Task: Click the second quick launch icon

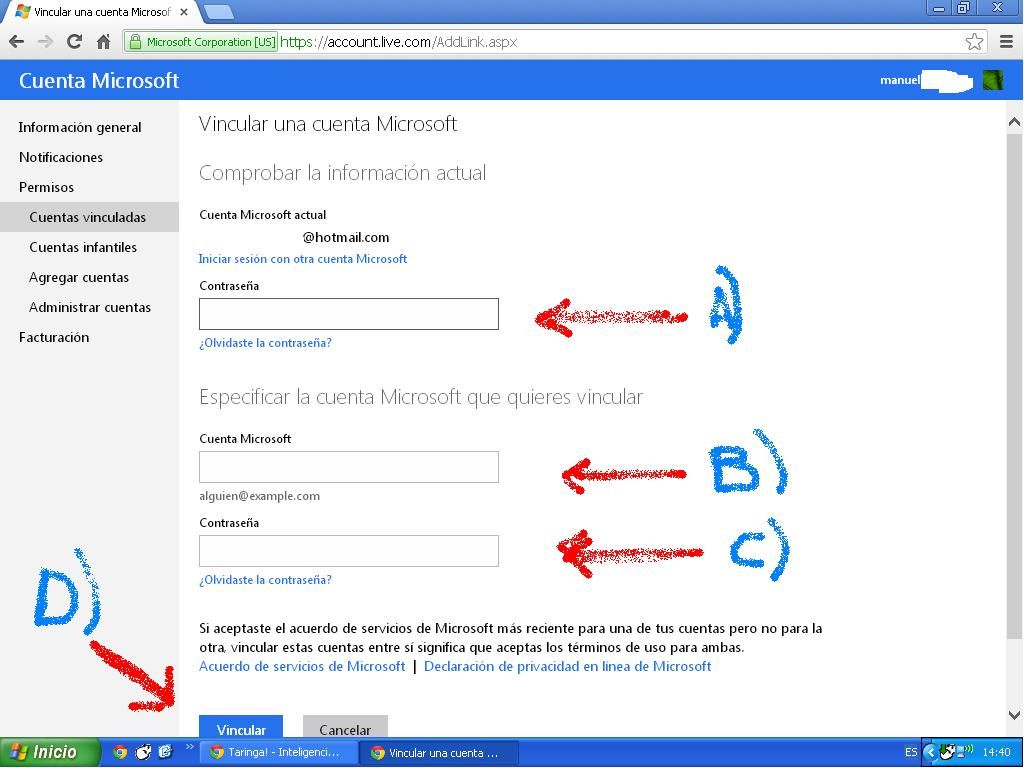Action: (143, 752)
